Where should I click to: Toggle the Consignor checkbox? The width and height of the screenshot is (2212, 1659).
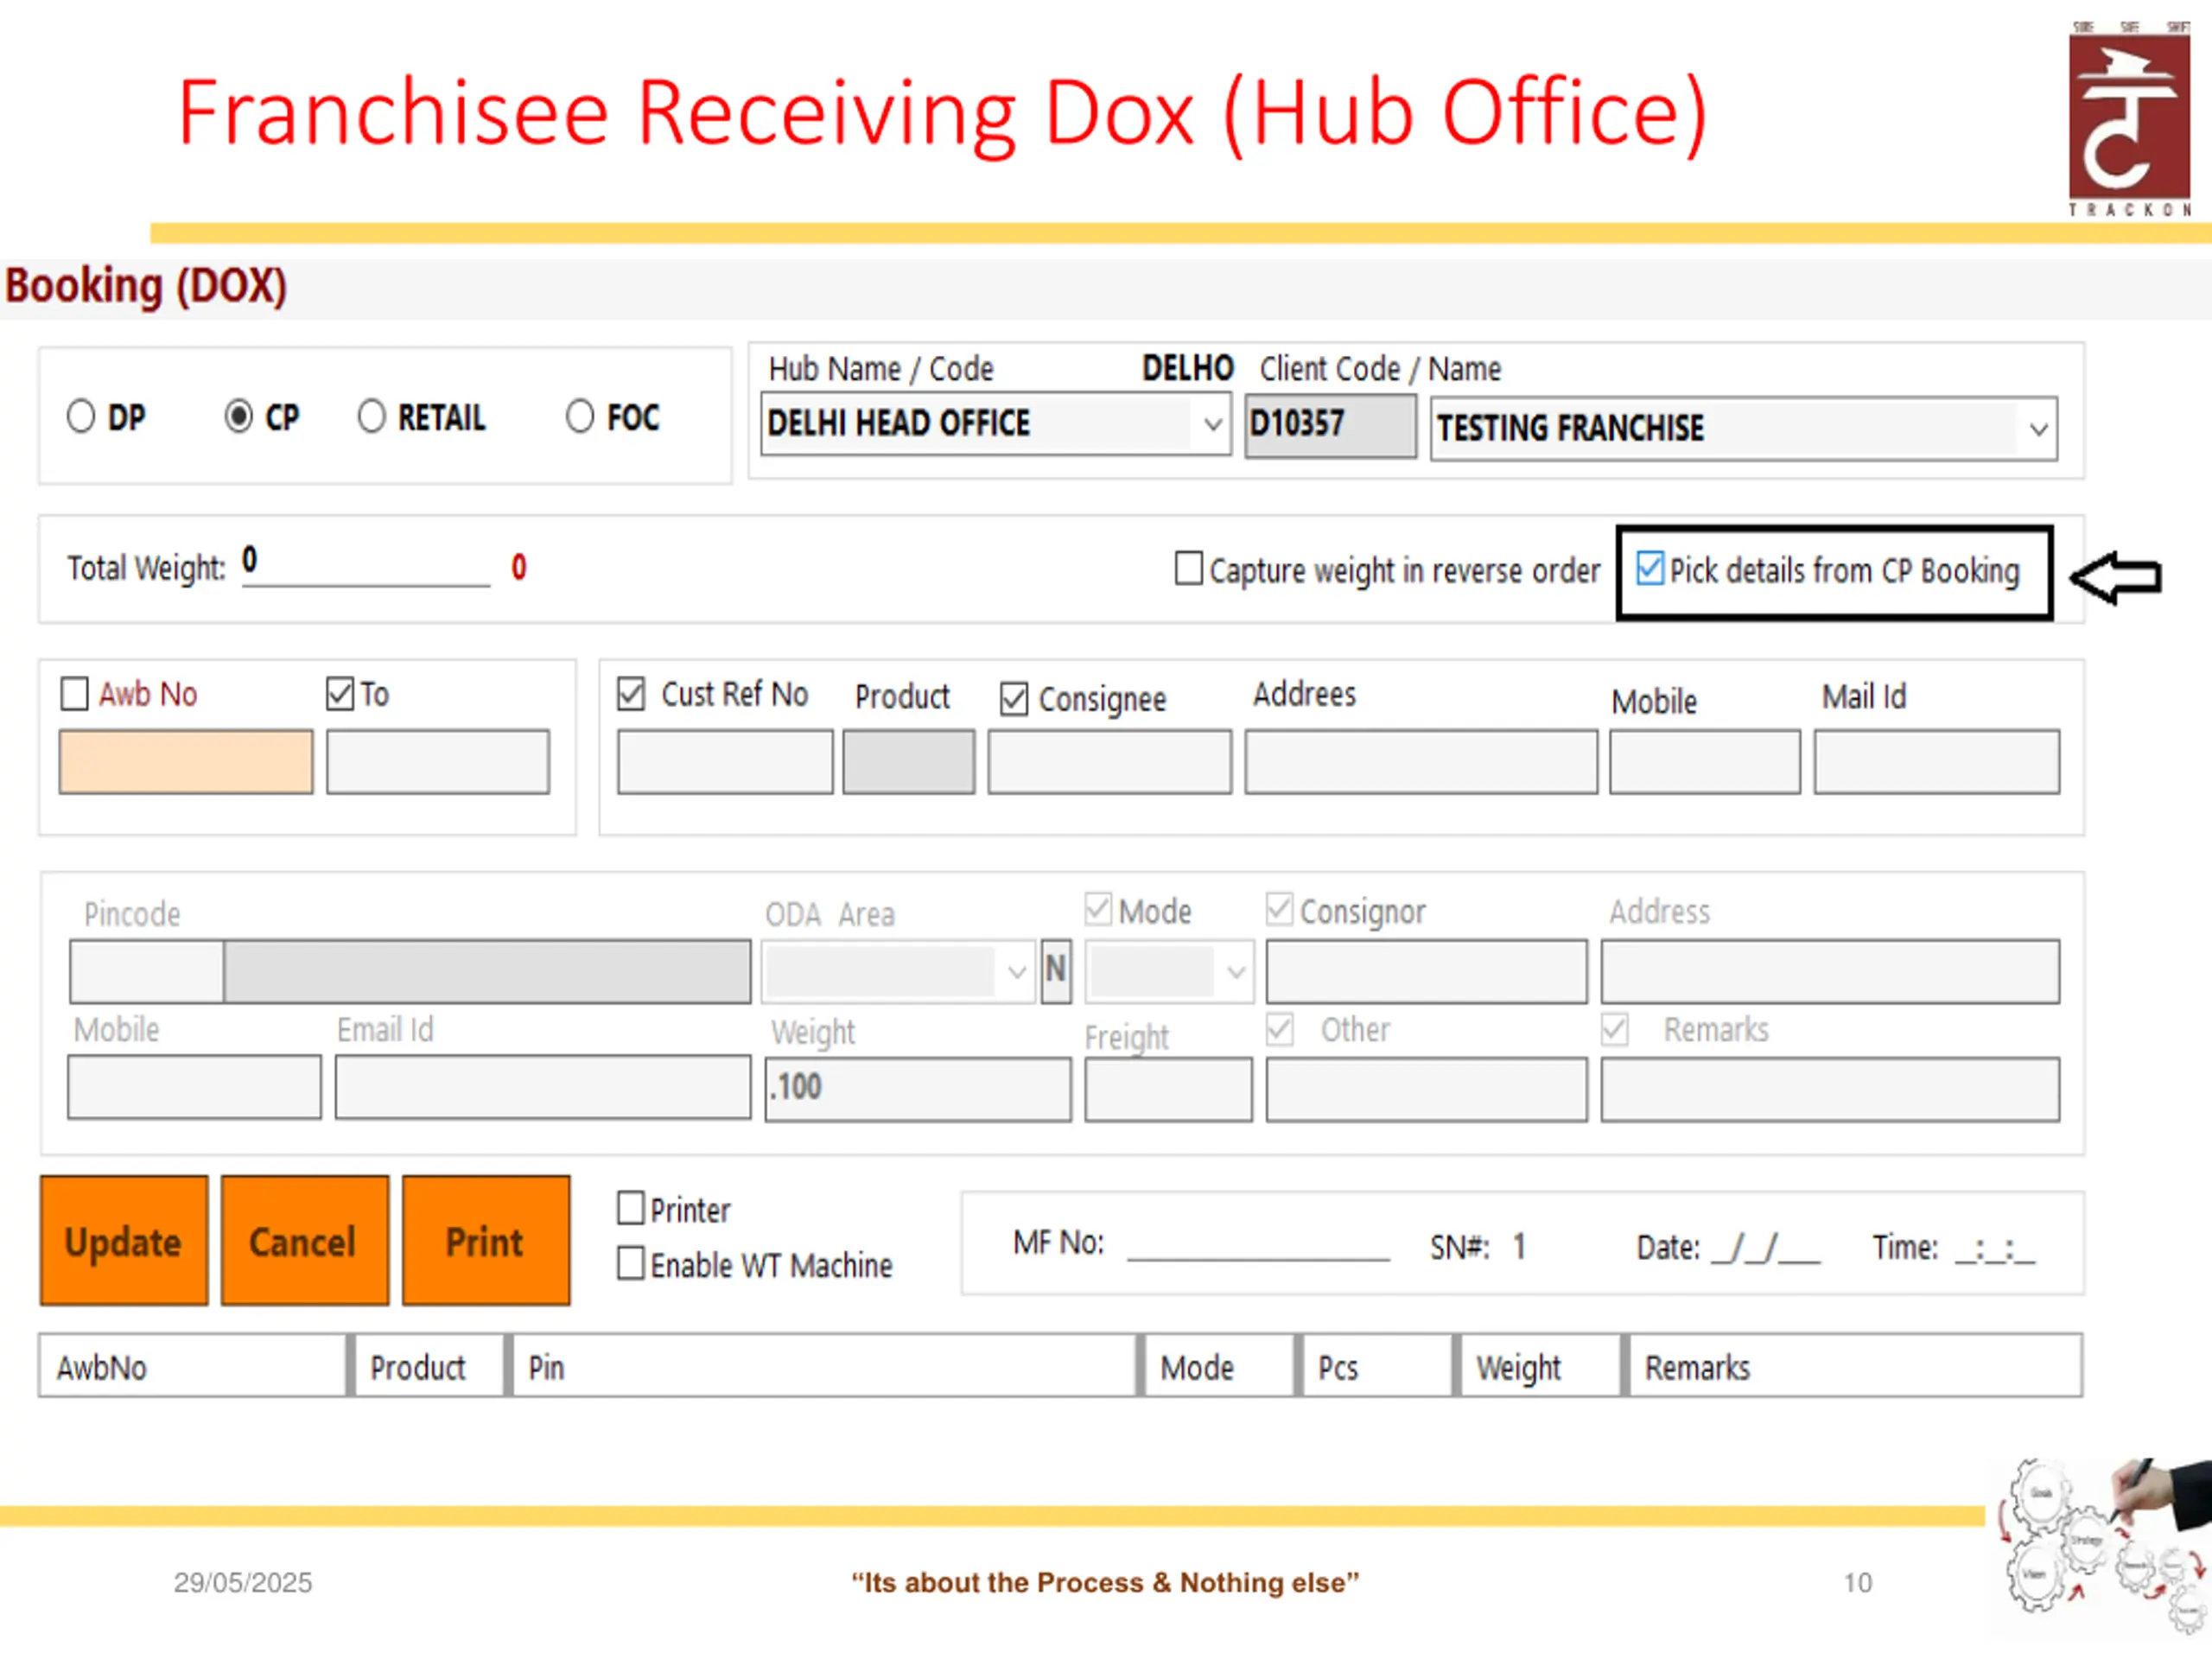[x=1279, y=909]
